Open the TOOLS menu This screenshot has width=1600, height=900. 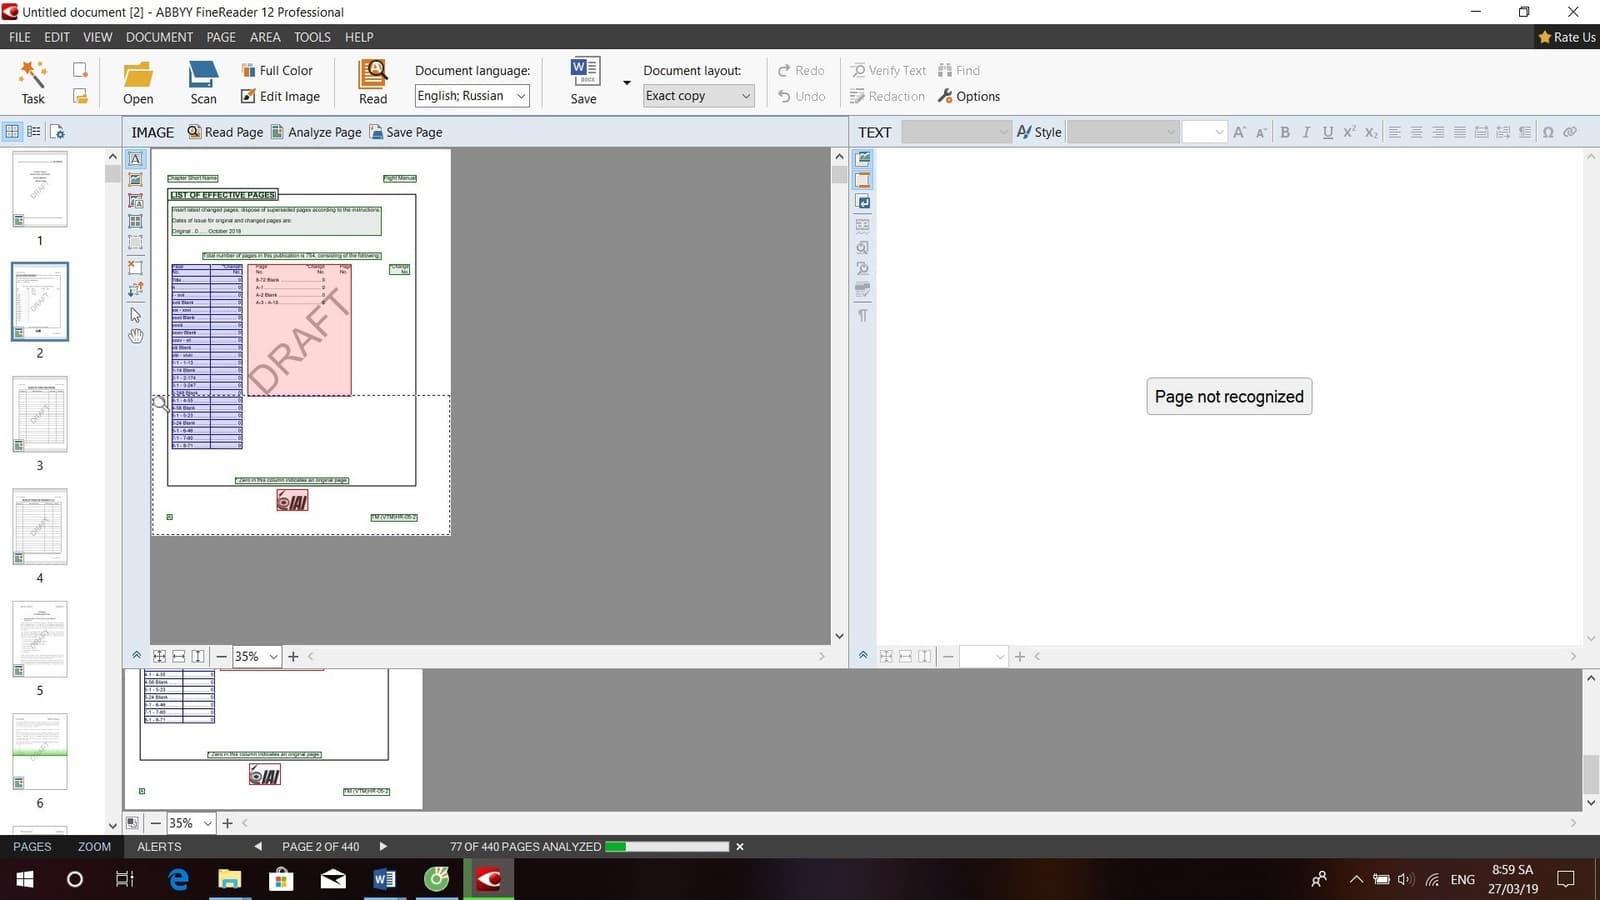[312, 37]
